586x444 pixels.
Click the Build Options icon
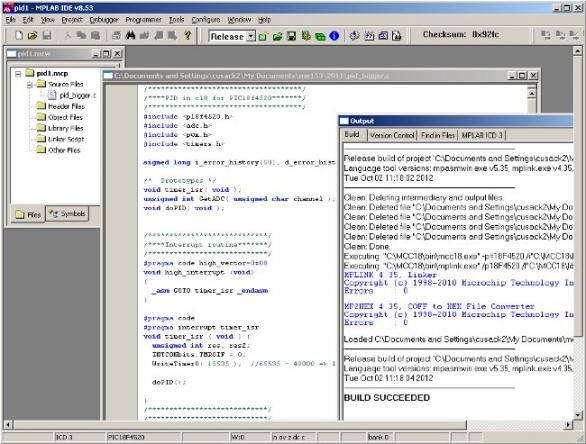(x=306, y=36)
